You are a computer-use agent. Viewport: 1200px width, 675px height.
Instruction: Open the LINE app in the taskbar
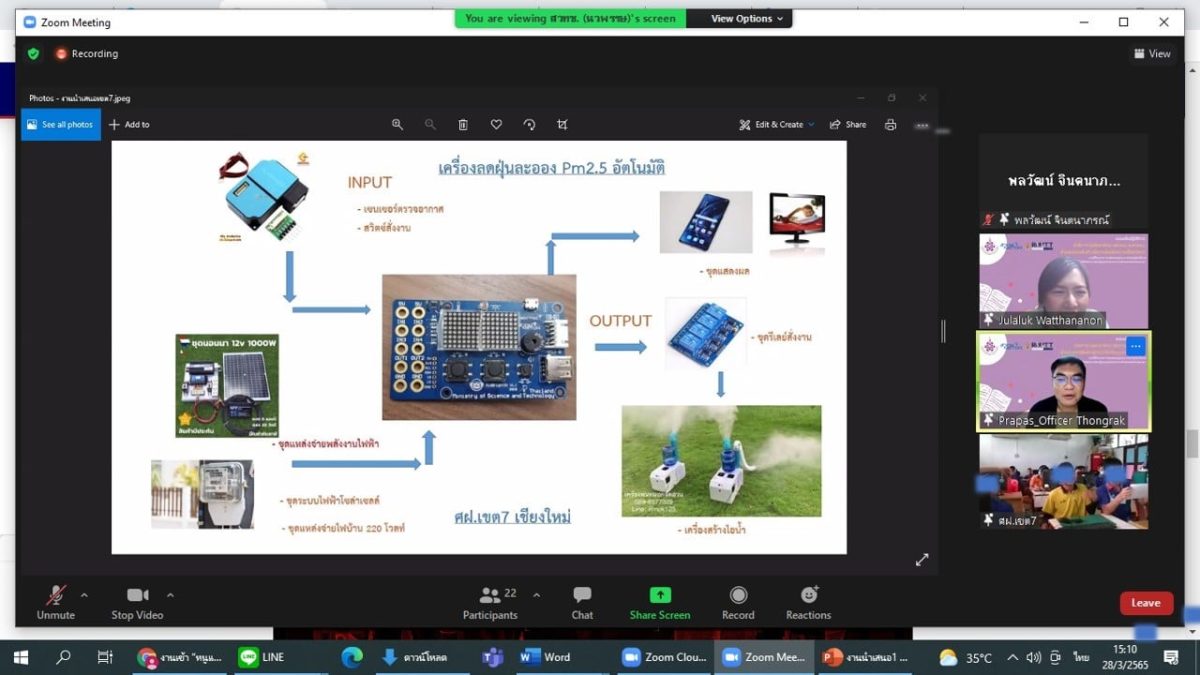coord(262,657)
